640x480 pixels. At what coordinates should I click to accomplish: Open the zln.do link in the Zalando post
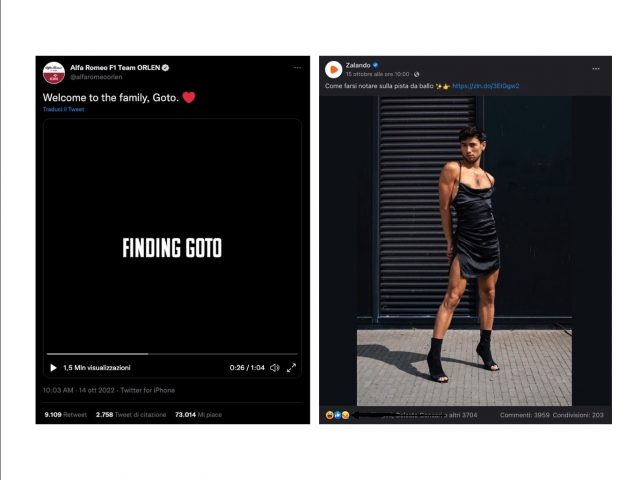click(486, 86)
